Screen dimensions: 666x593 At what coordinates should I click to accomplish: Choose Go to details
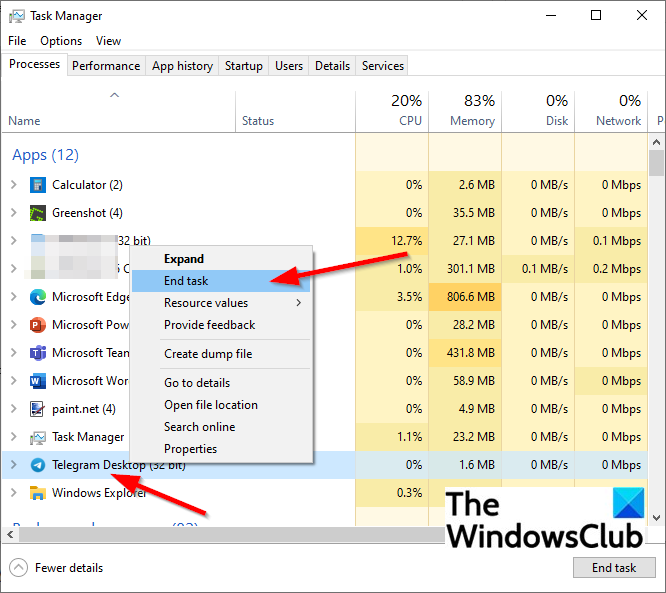click(x=221, y=383)
